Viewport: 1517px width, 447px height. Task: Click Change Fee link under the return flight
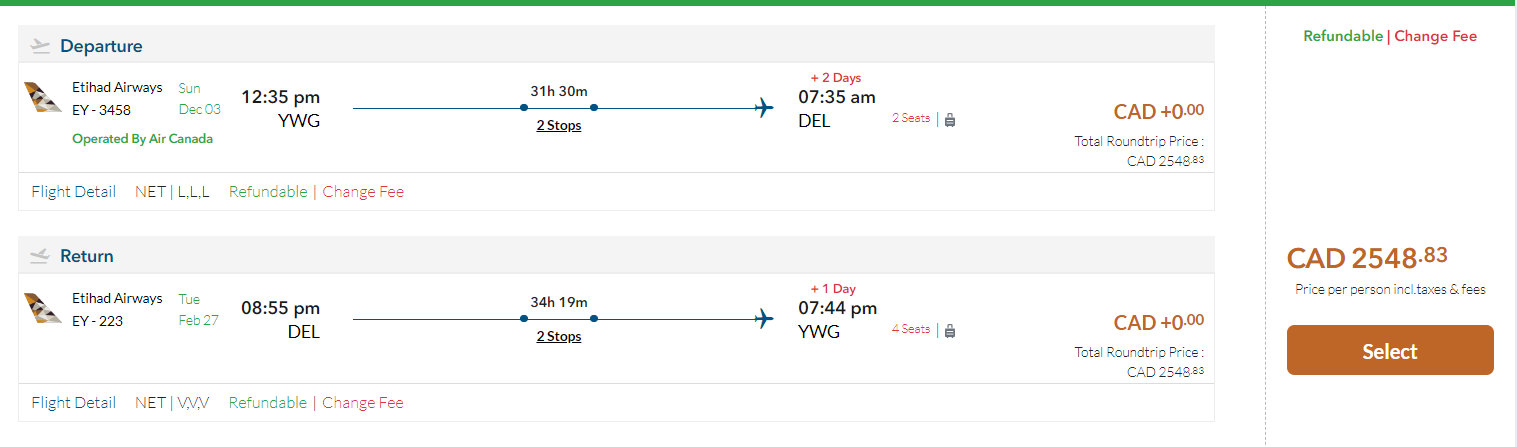coord(363,403)
